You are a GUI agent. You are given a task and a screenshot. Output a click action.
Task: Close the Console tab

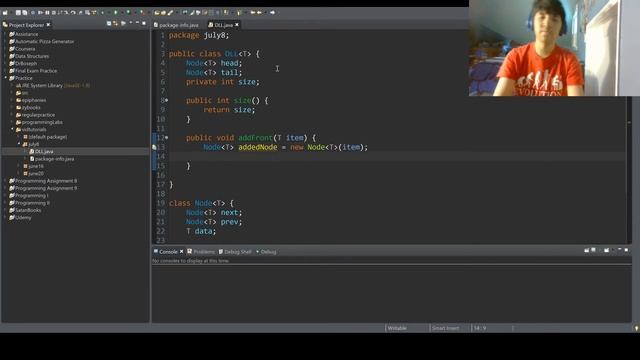182,252
